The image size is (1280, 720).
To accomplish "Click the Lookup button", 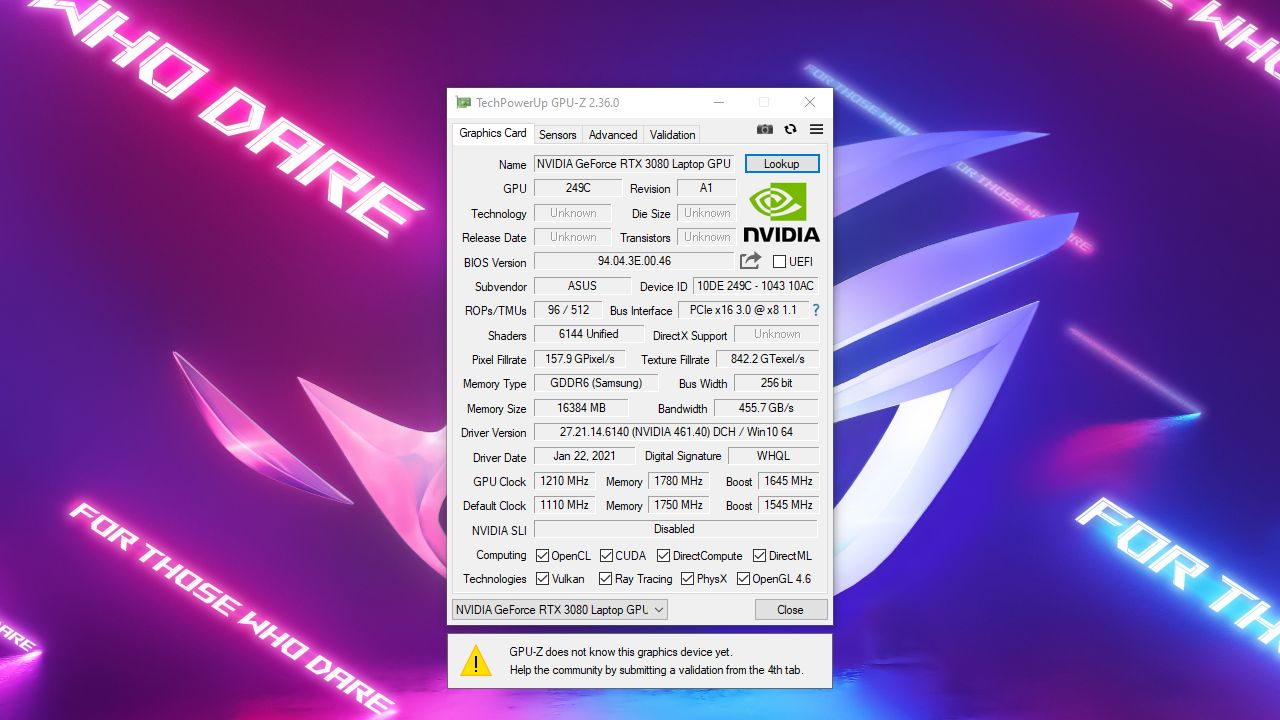I will click(x=782, y=163).
